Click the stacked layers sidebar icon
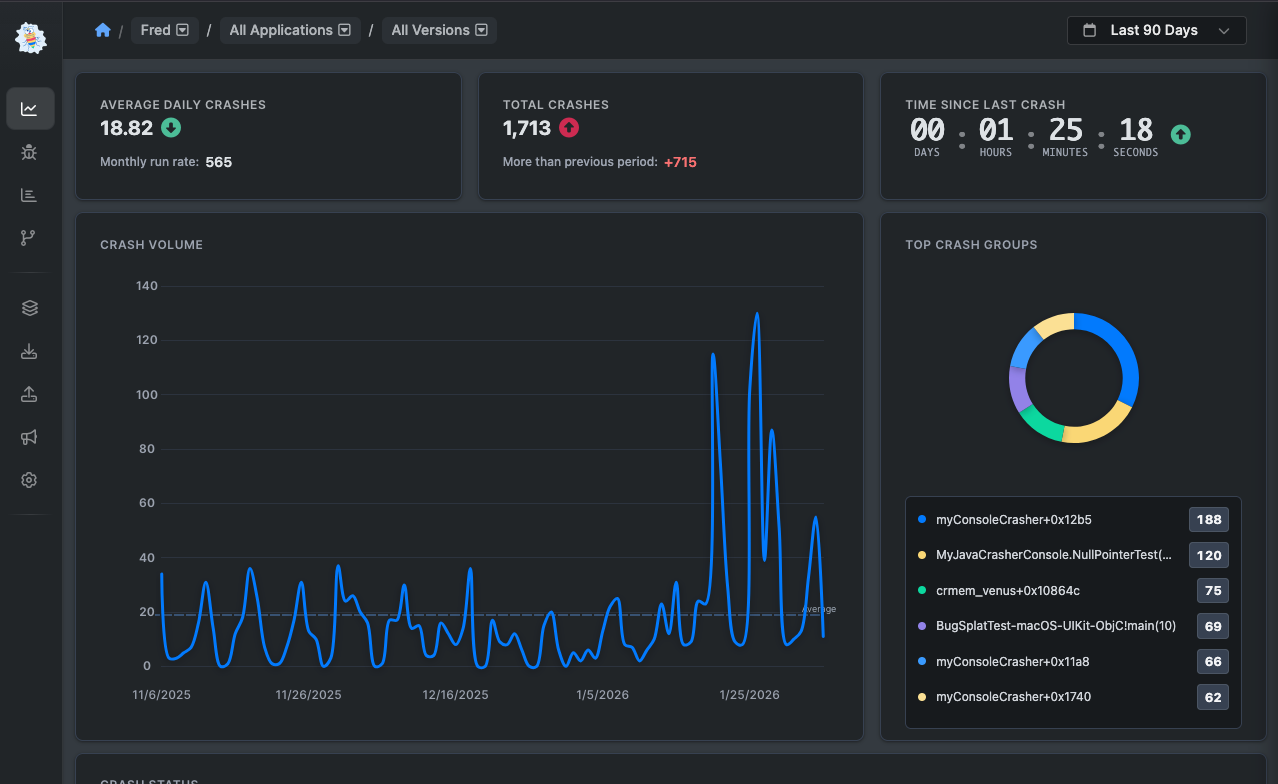The width and height of the screenshot is (1278, 784). coord(29,308)
